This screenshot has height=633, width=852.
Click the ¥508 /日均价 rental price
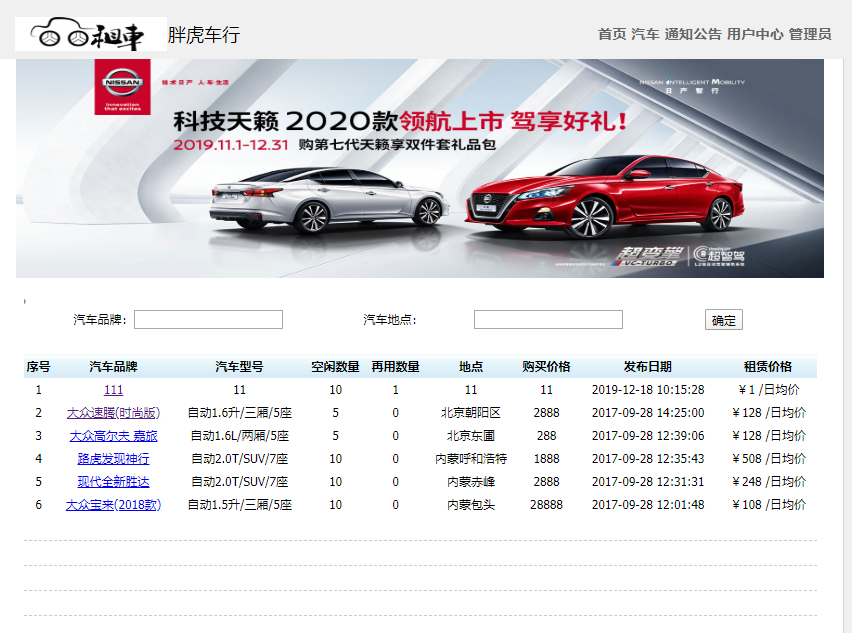click(768, 459)
